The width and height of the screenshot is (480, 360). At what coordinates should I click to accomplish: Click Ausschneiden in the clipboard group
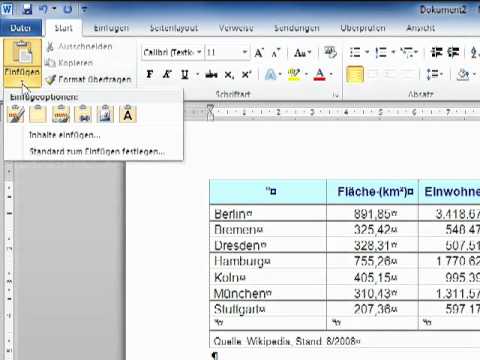click(x=80, y=46)
